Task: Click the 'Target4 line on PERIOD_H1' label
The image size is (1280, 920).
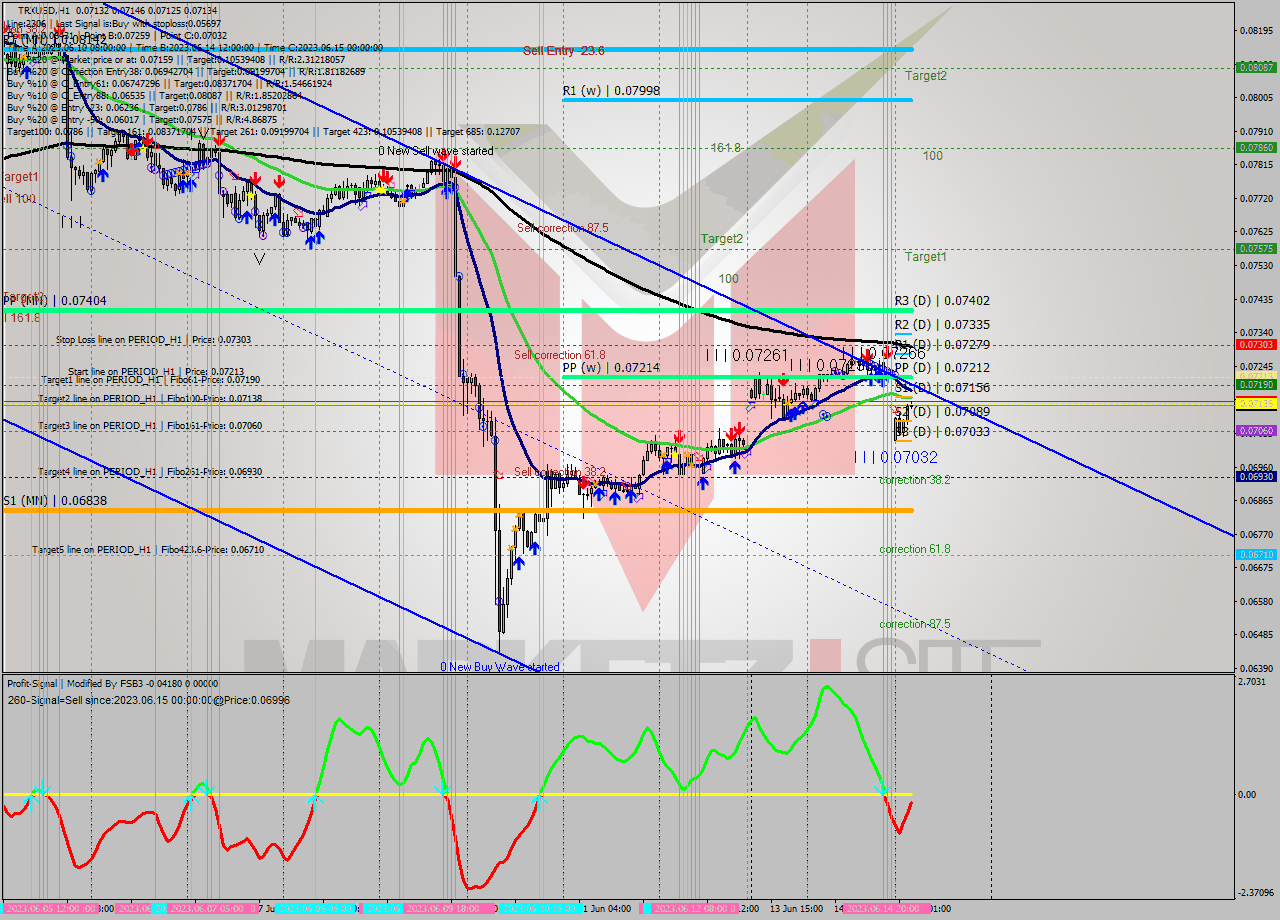Action: pyautogui.click(x=150, y=471)
